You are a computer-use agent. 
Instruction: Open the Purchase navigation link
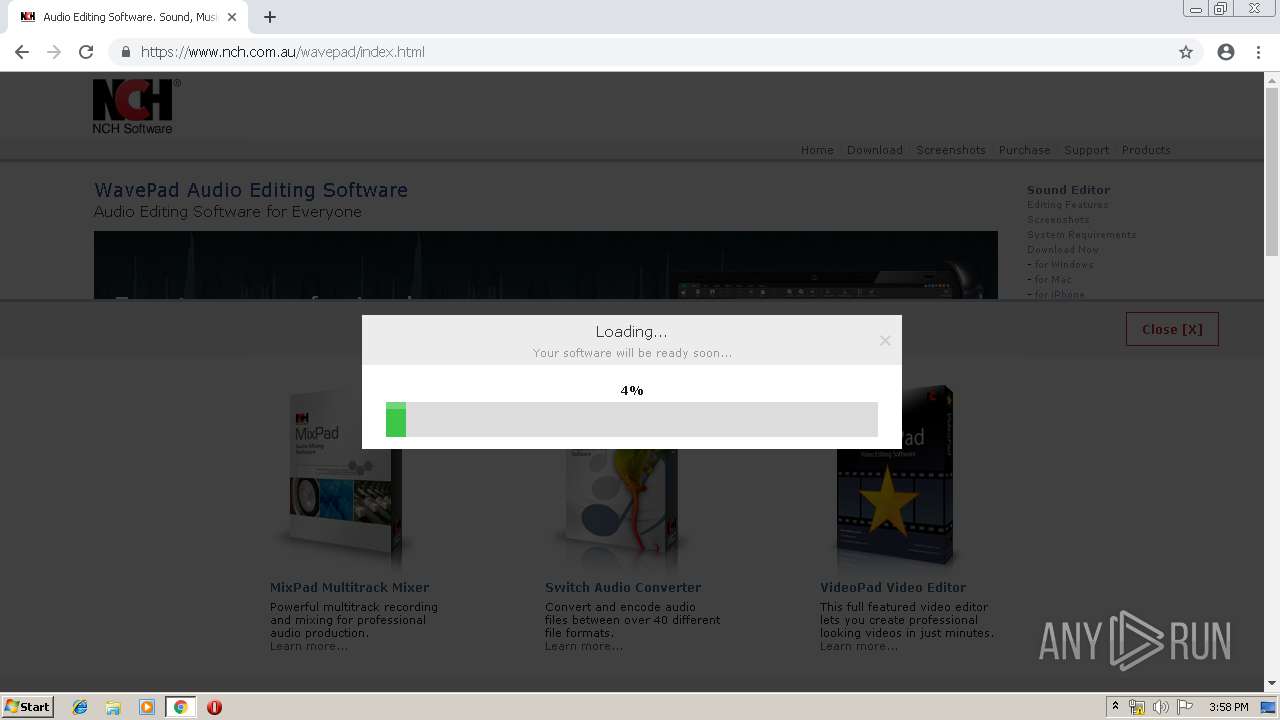pos(1025,150)
